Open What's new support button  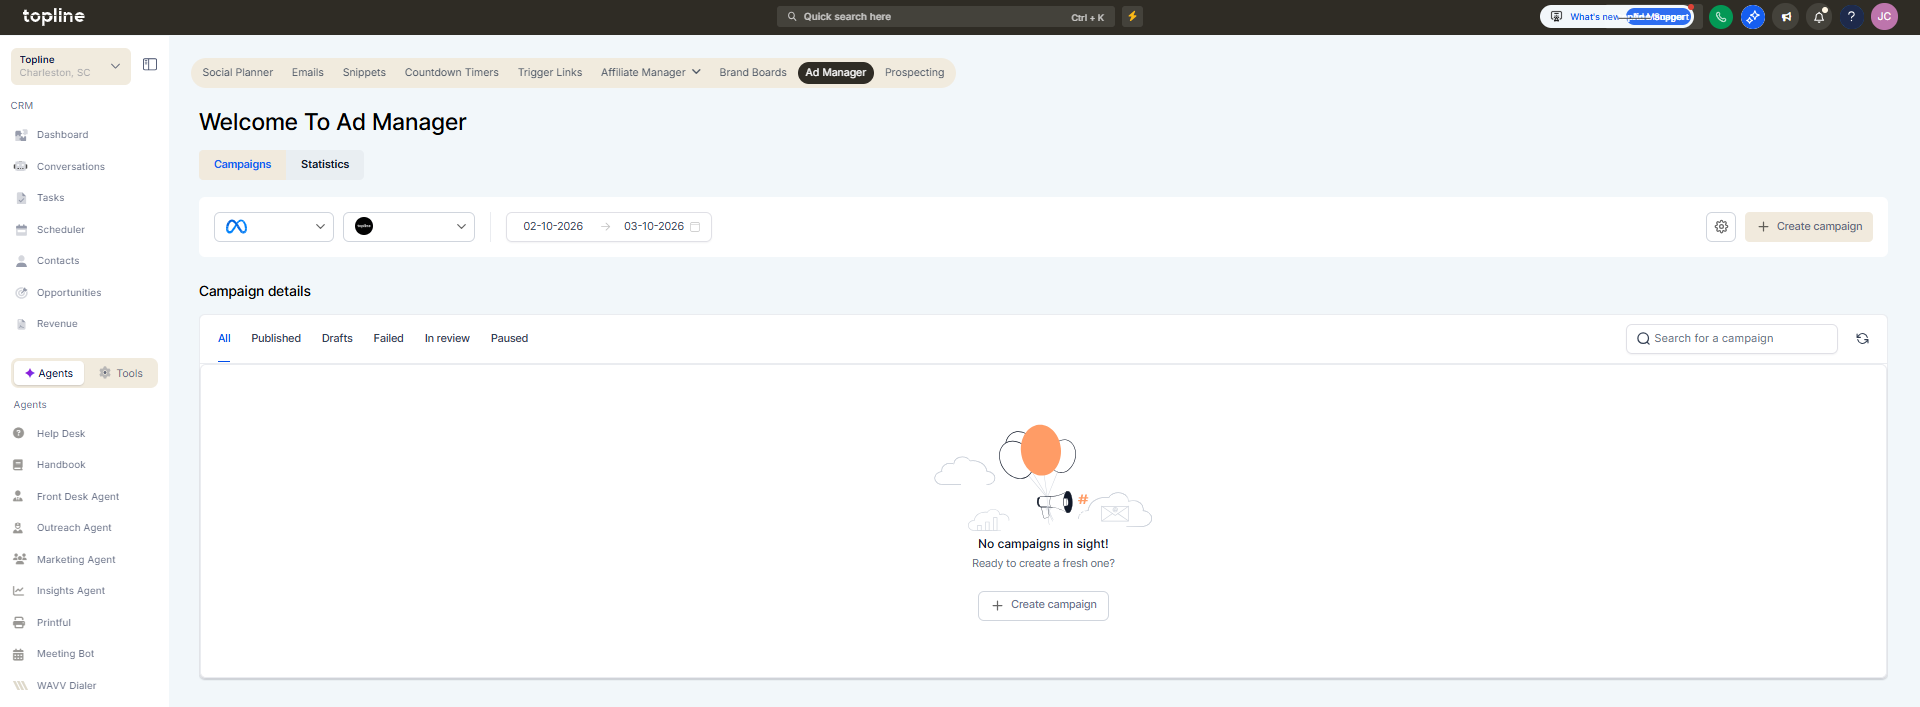[x=1616, y=16]
